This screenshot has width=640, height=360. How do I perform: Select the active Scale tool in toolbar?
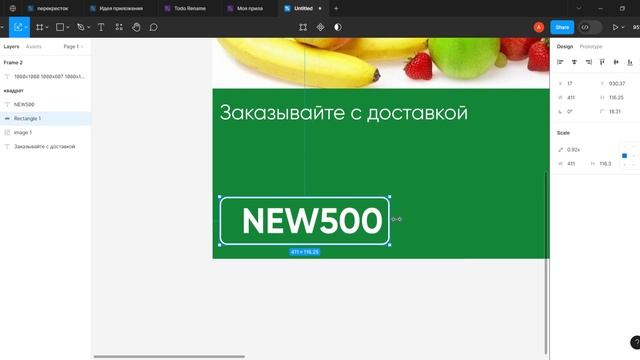pos(18,27)
